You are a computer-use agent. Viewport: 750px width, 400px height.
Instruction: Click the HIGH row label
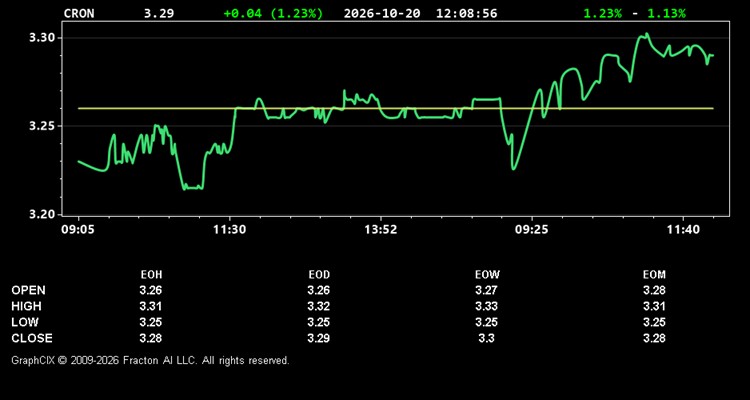click(26, 306)
